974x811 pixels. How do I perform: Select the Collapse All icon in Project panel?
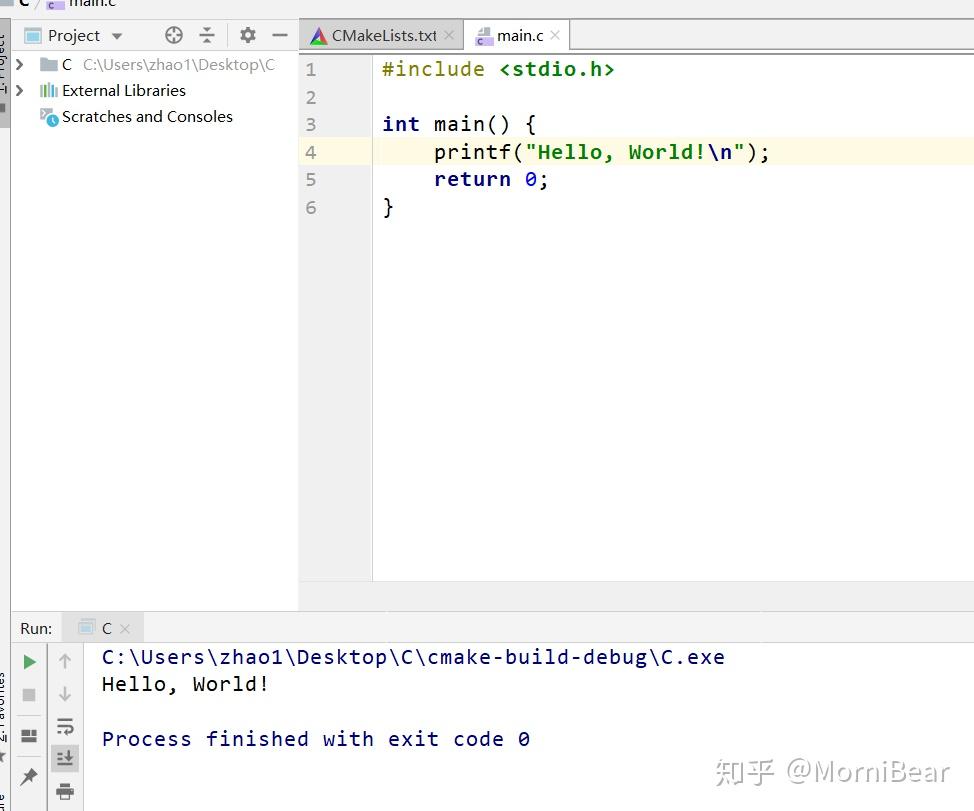[207, 34]
